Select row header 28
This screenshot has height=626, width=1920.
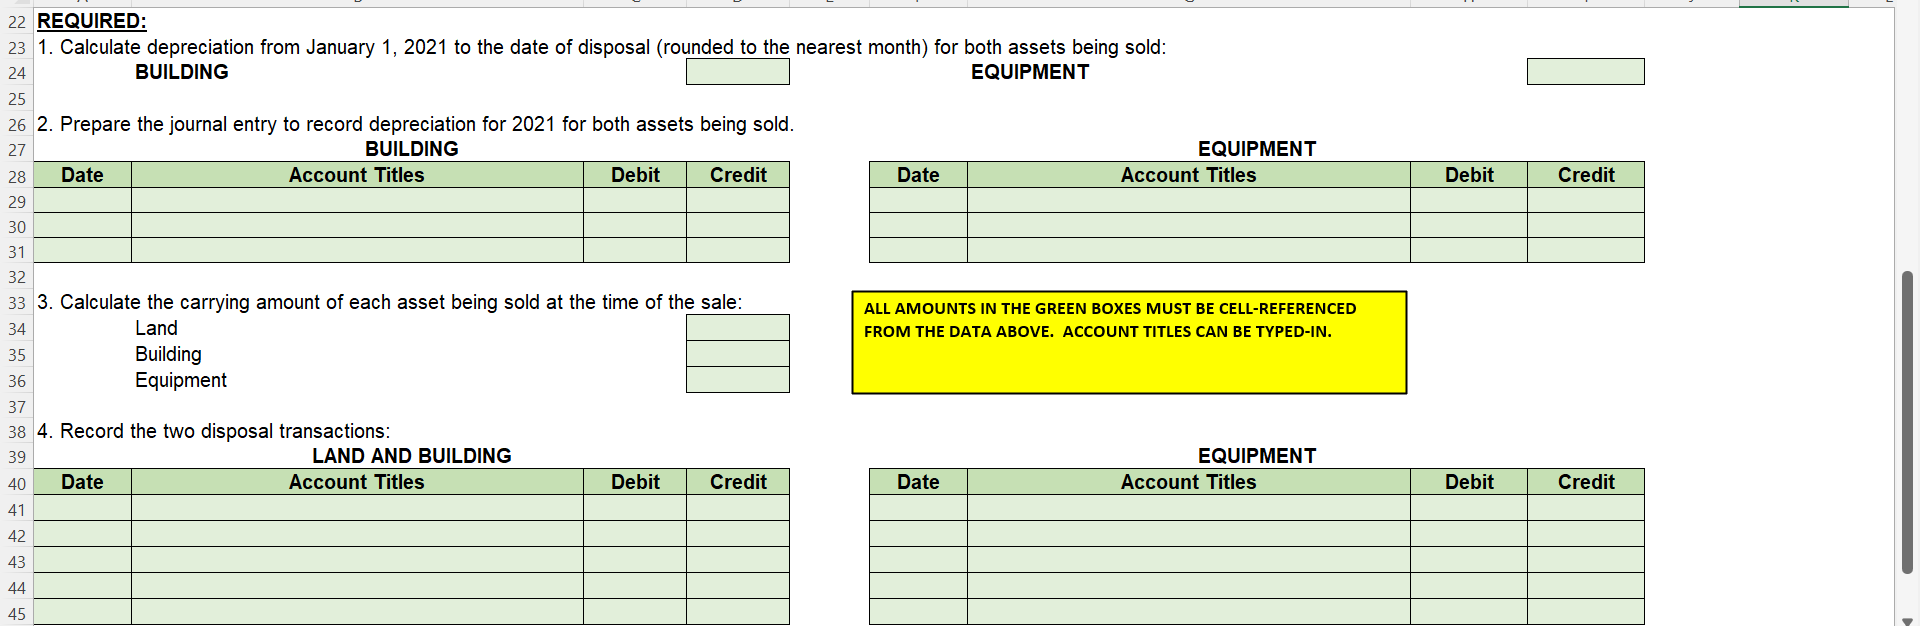(17, 176)
